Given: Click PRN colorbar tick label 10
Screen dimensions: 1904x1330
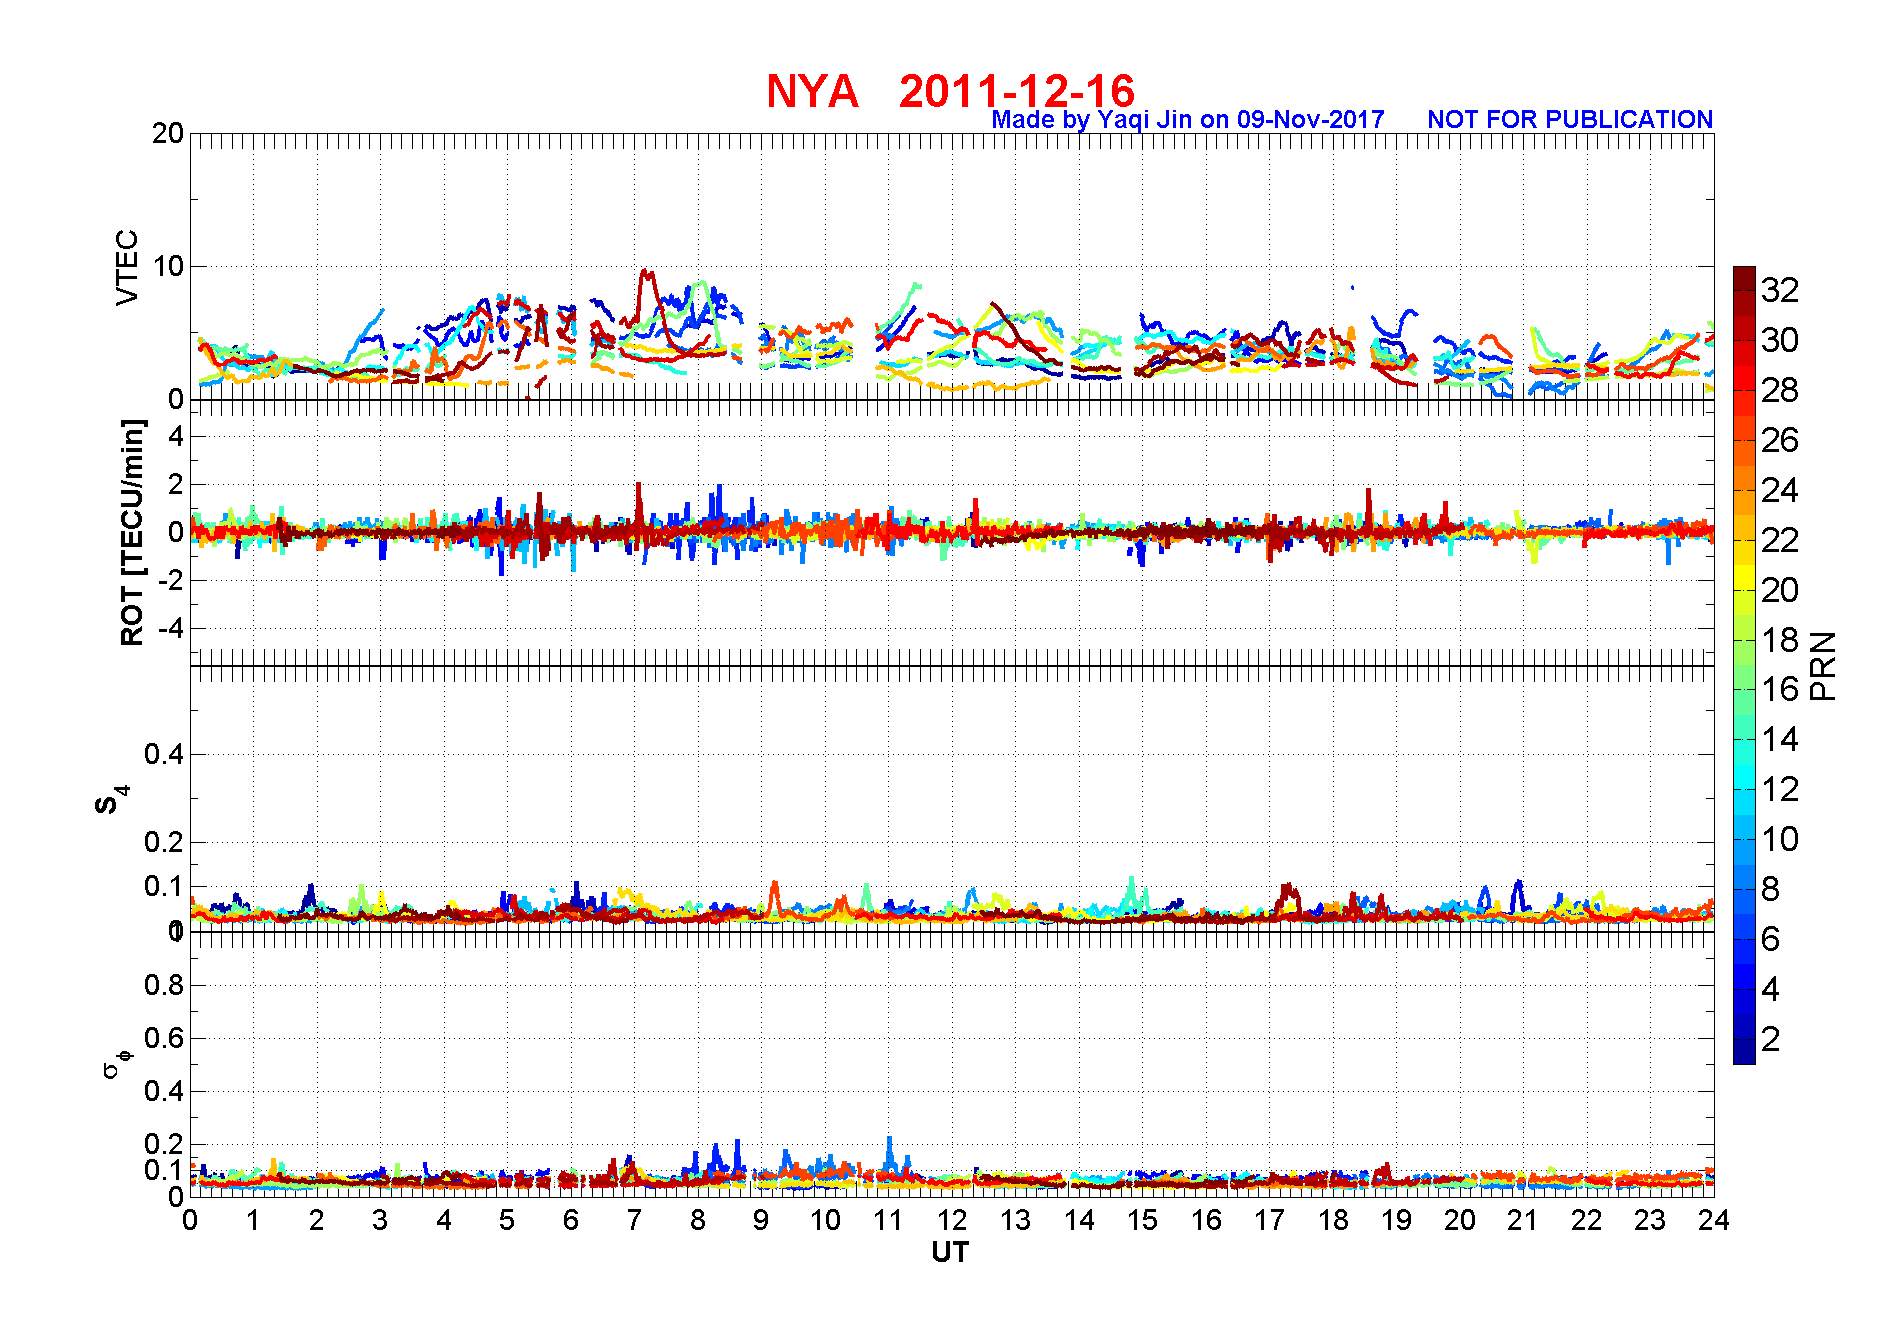Looking at the screenshot, I should [x=1779, y=839].
